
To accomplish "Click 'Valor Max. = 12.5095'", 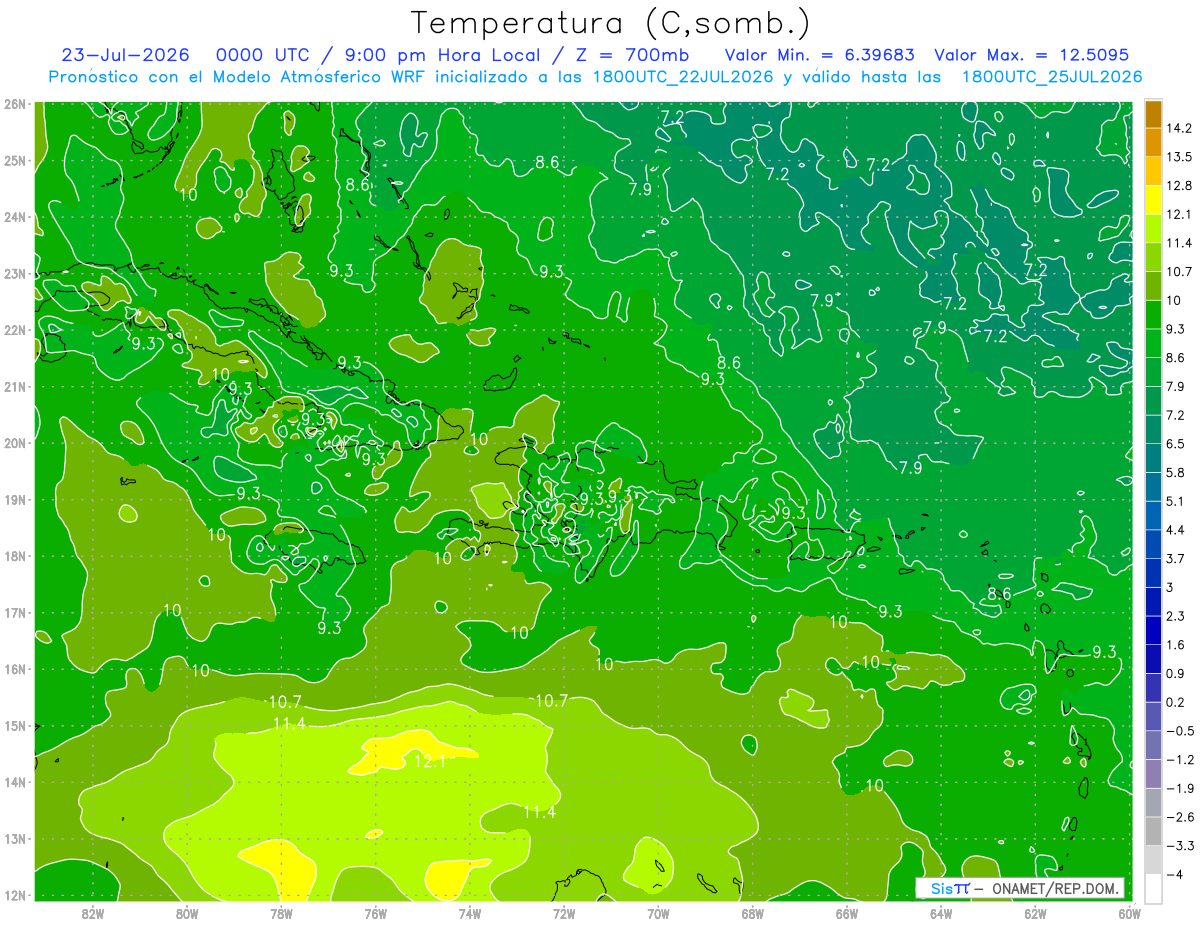I will pyautogui.click(x=1031, y=55).
